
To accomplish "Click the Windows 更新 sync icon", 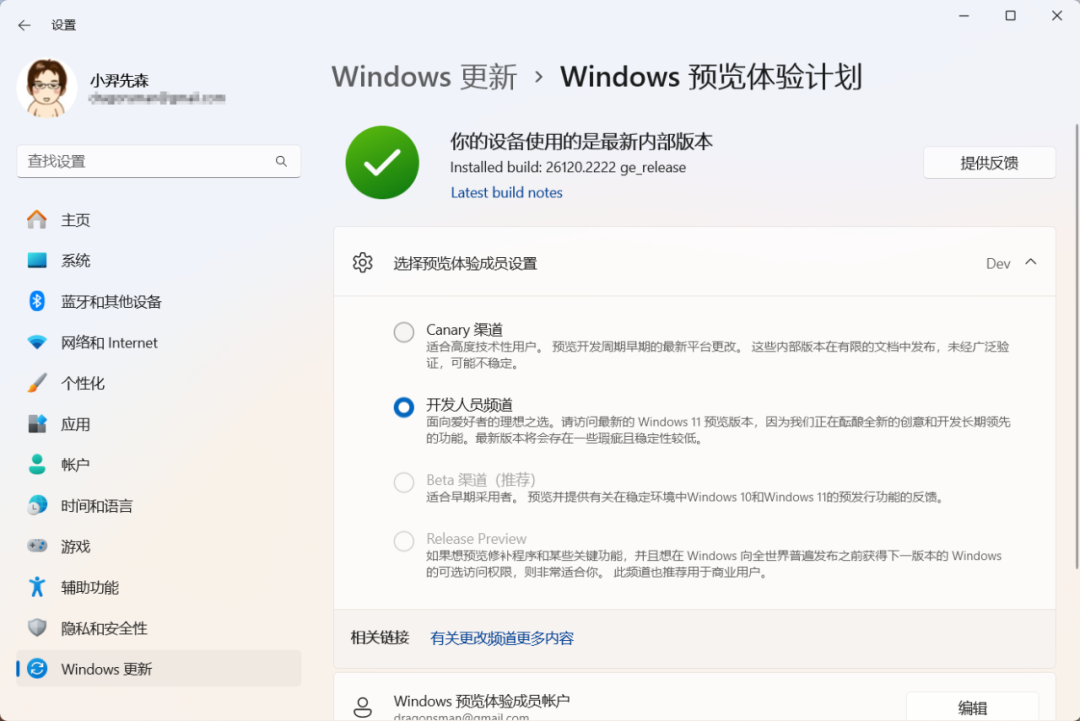I will tap(37, 669).
